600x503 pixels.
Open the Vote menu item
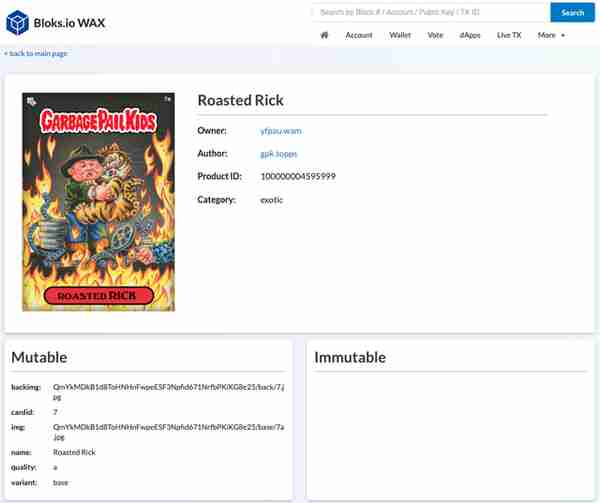pos(435,35)
